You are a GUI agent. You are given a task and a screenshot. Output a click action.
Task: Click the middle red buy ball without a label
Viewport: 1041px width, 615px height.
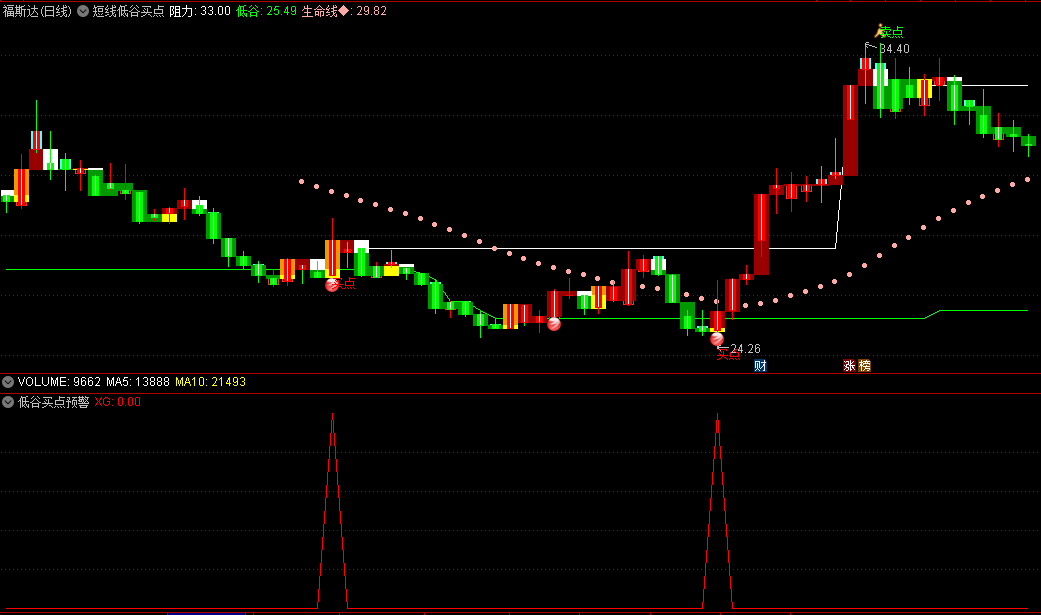pos(554,324)
